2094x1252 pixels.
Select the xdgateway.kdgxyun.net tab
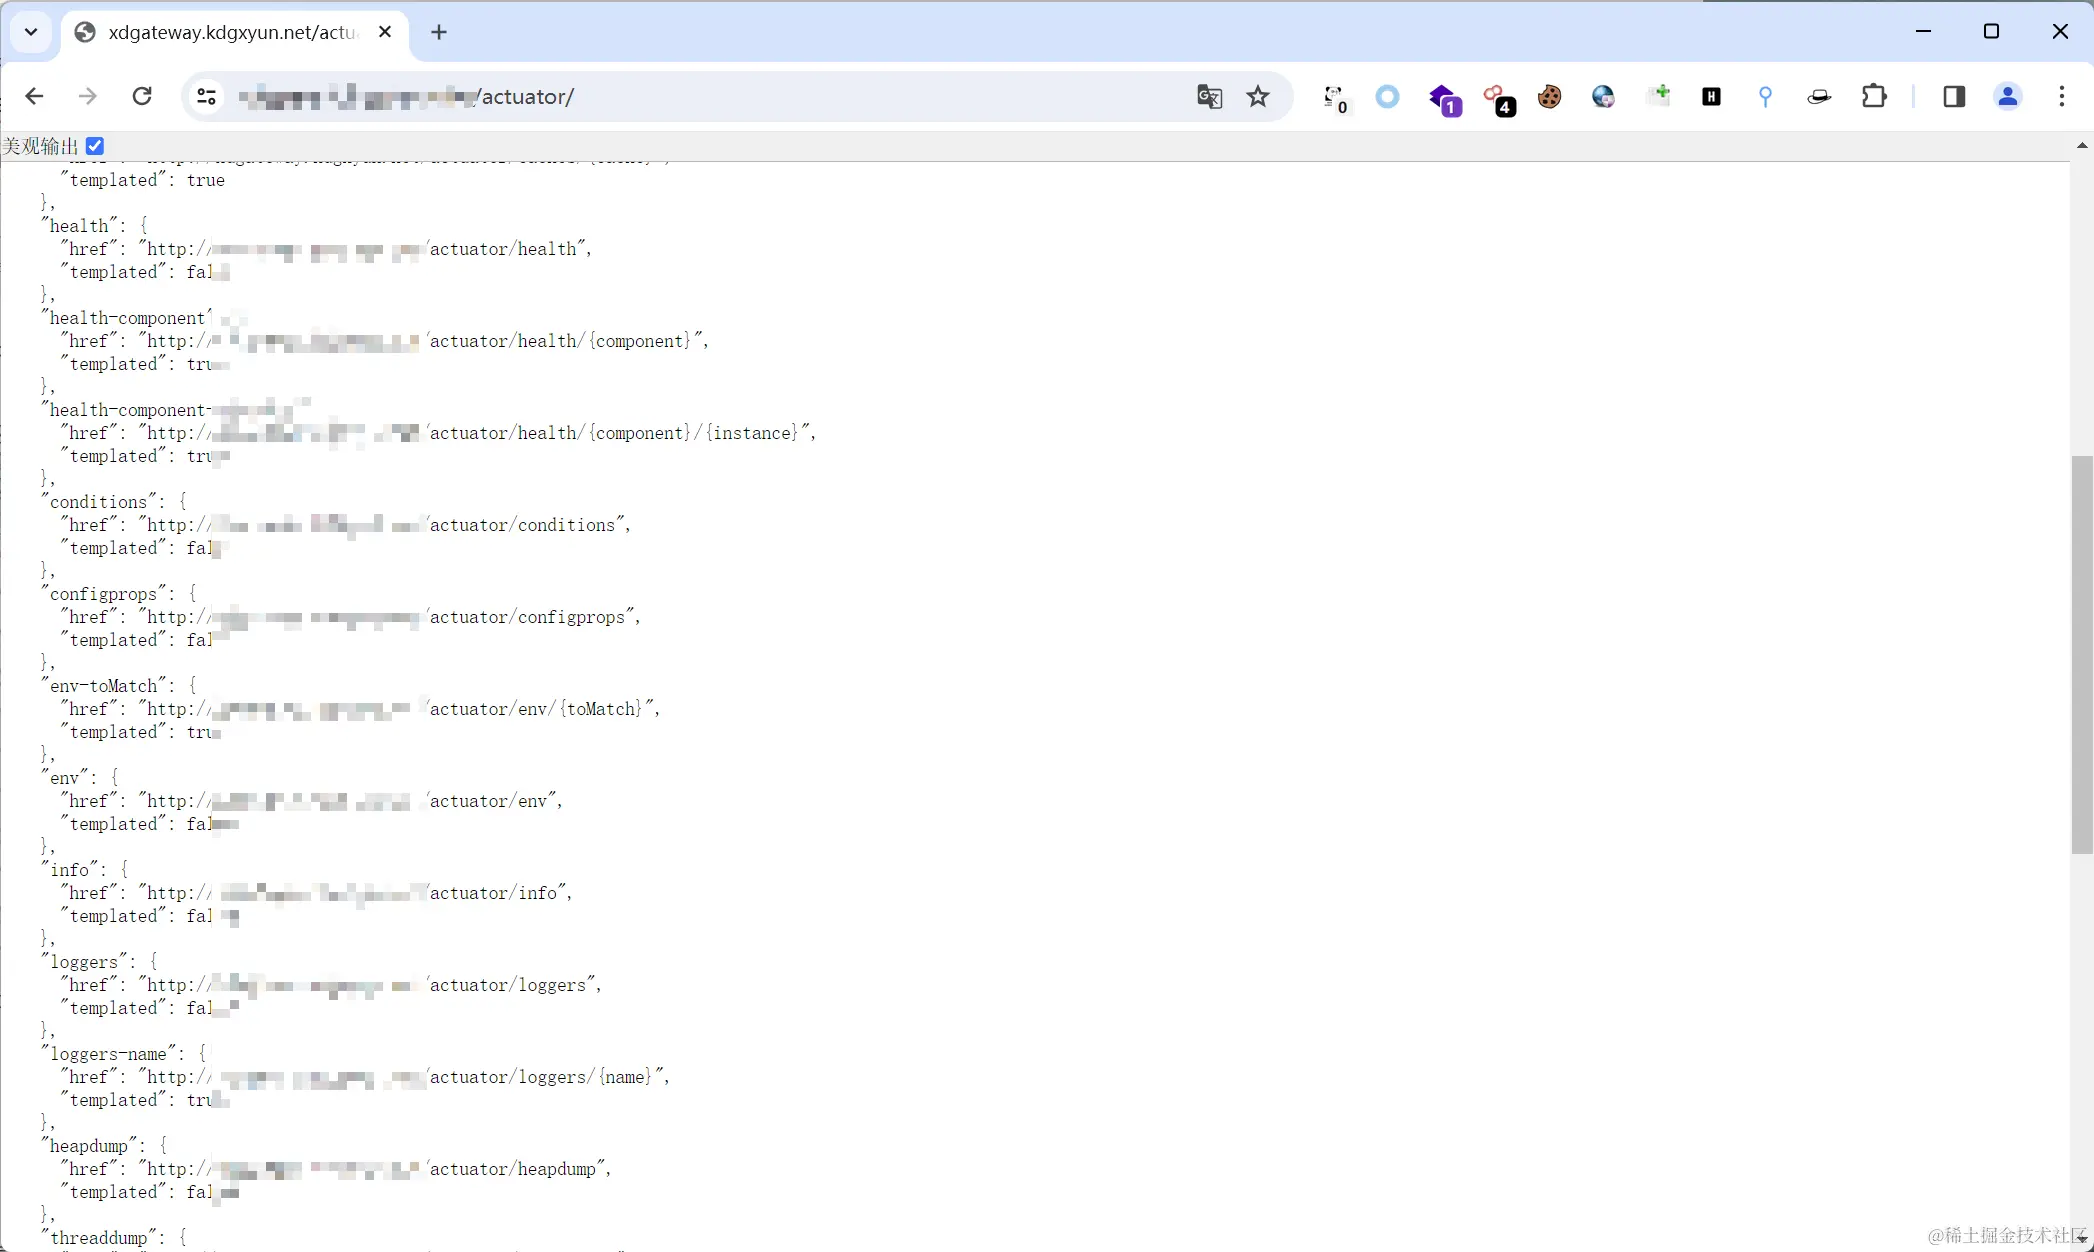[232, 33]
